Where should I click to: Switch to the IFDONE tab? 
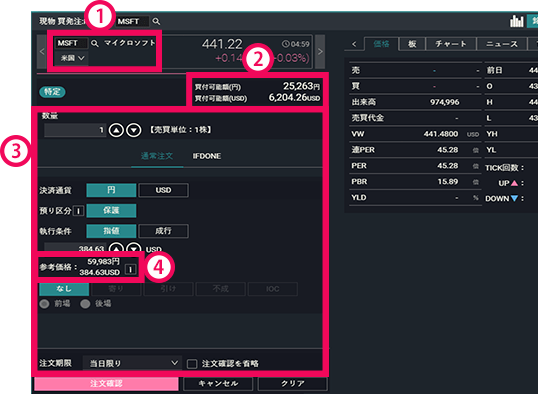207,156
